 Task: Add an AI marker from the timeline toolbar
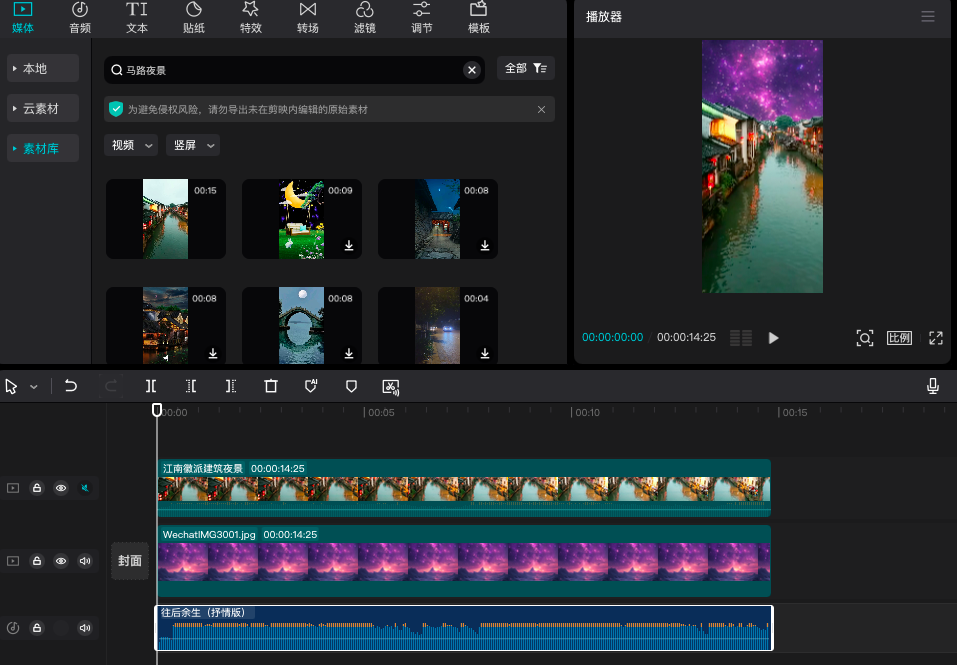tap(311, 386)
